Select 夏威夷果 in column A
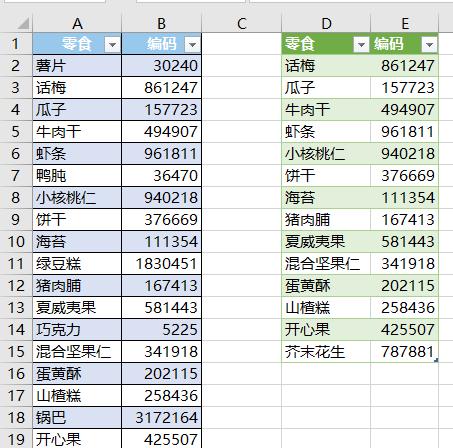The height and width of the screenshot is (448, 453). [x=77, y=308]
